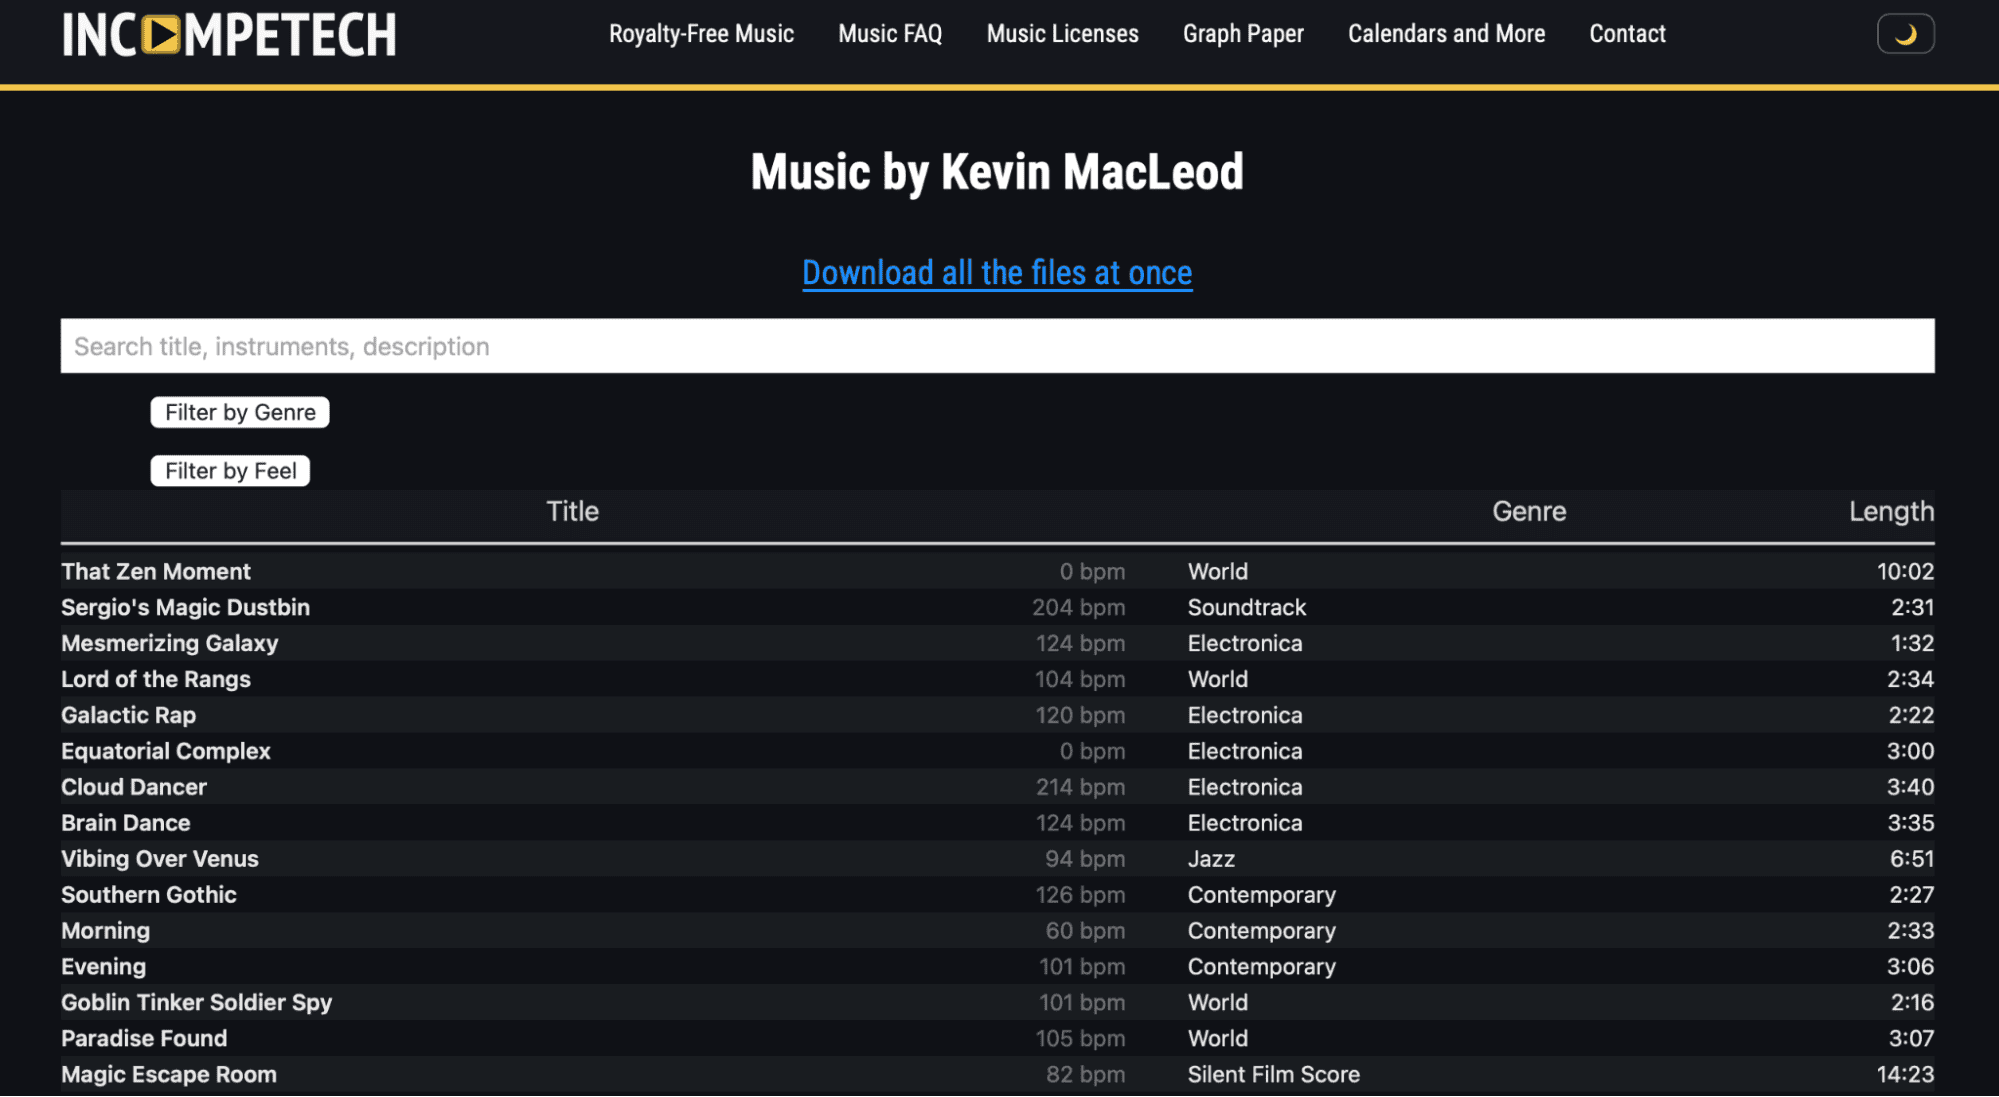Expand Filter by Genre
Viewport: 1999px width, 1097px height.
pos(240,412)
